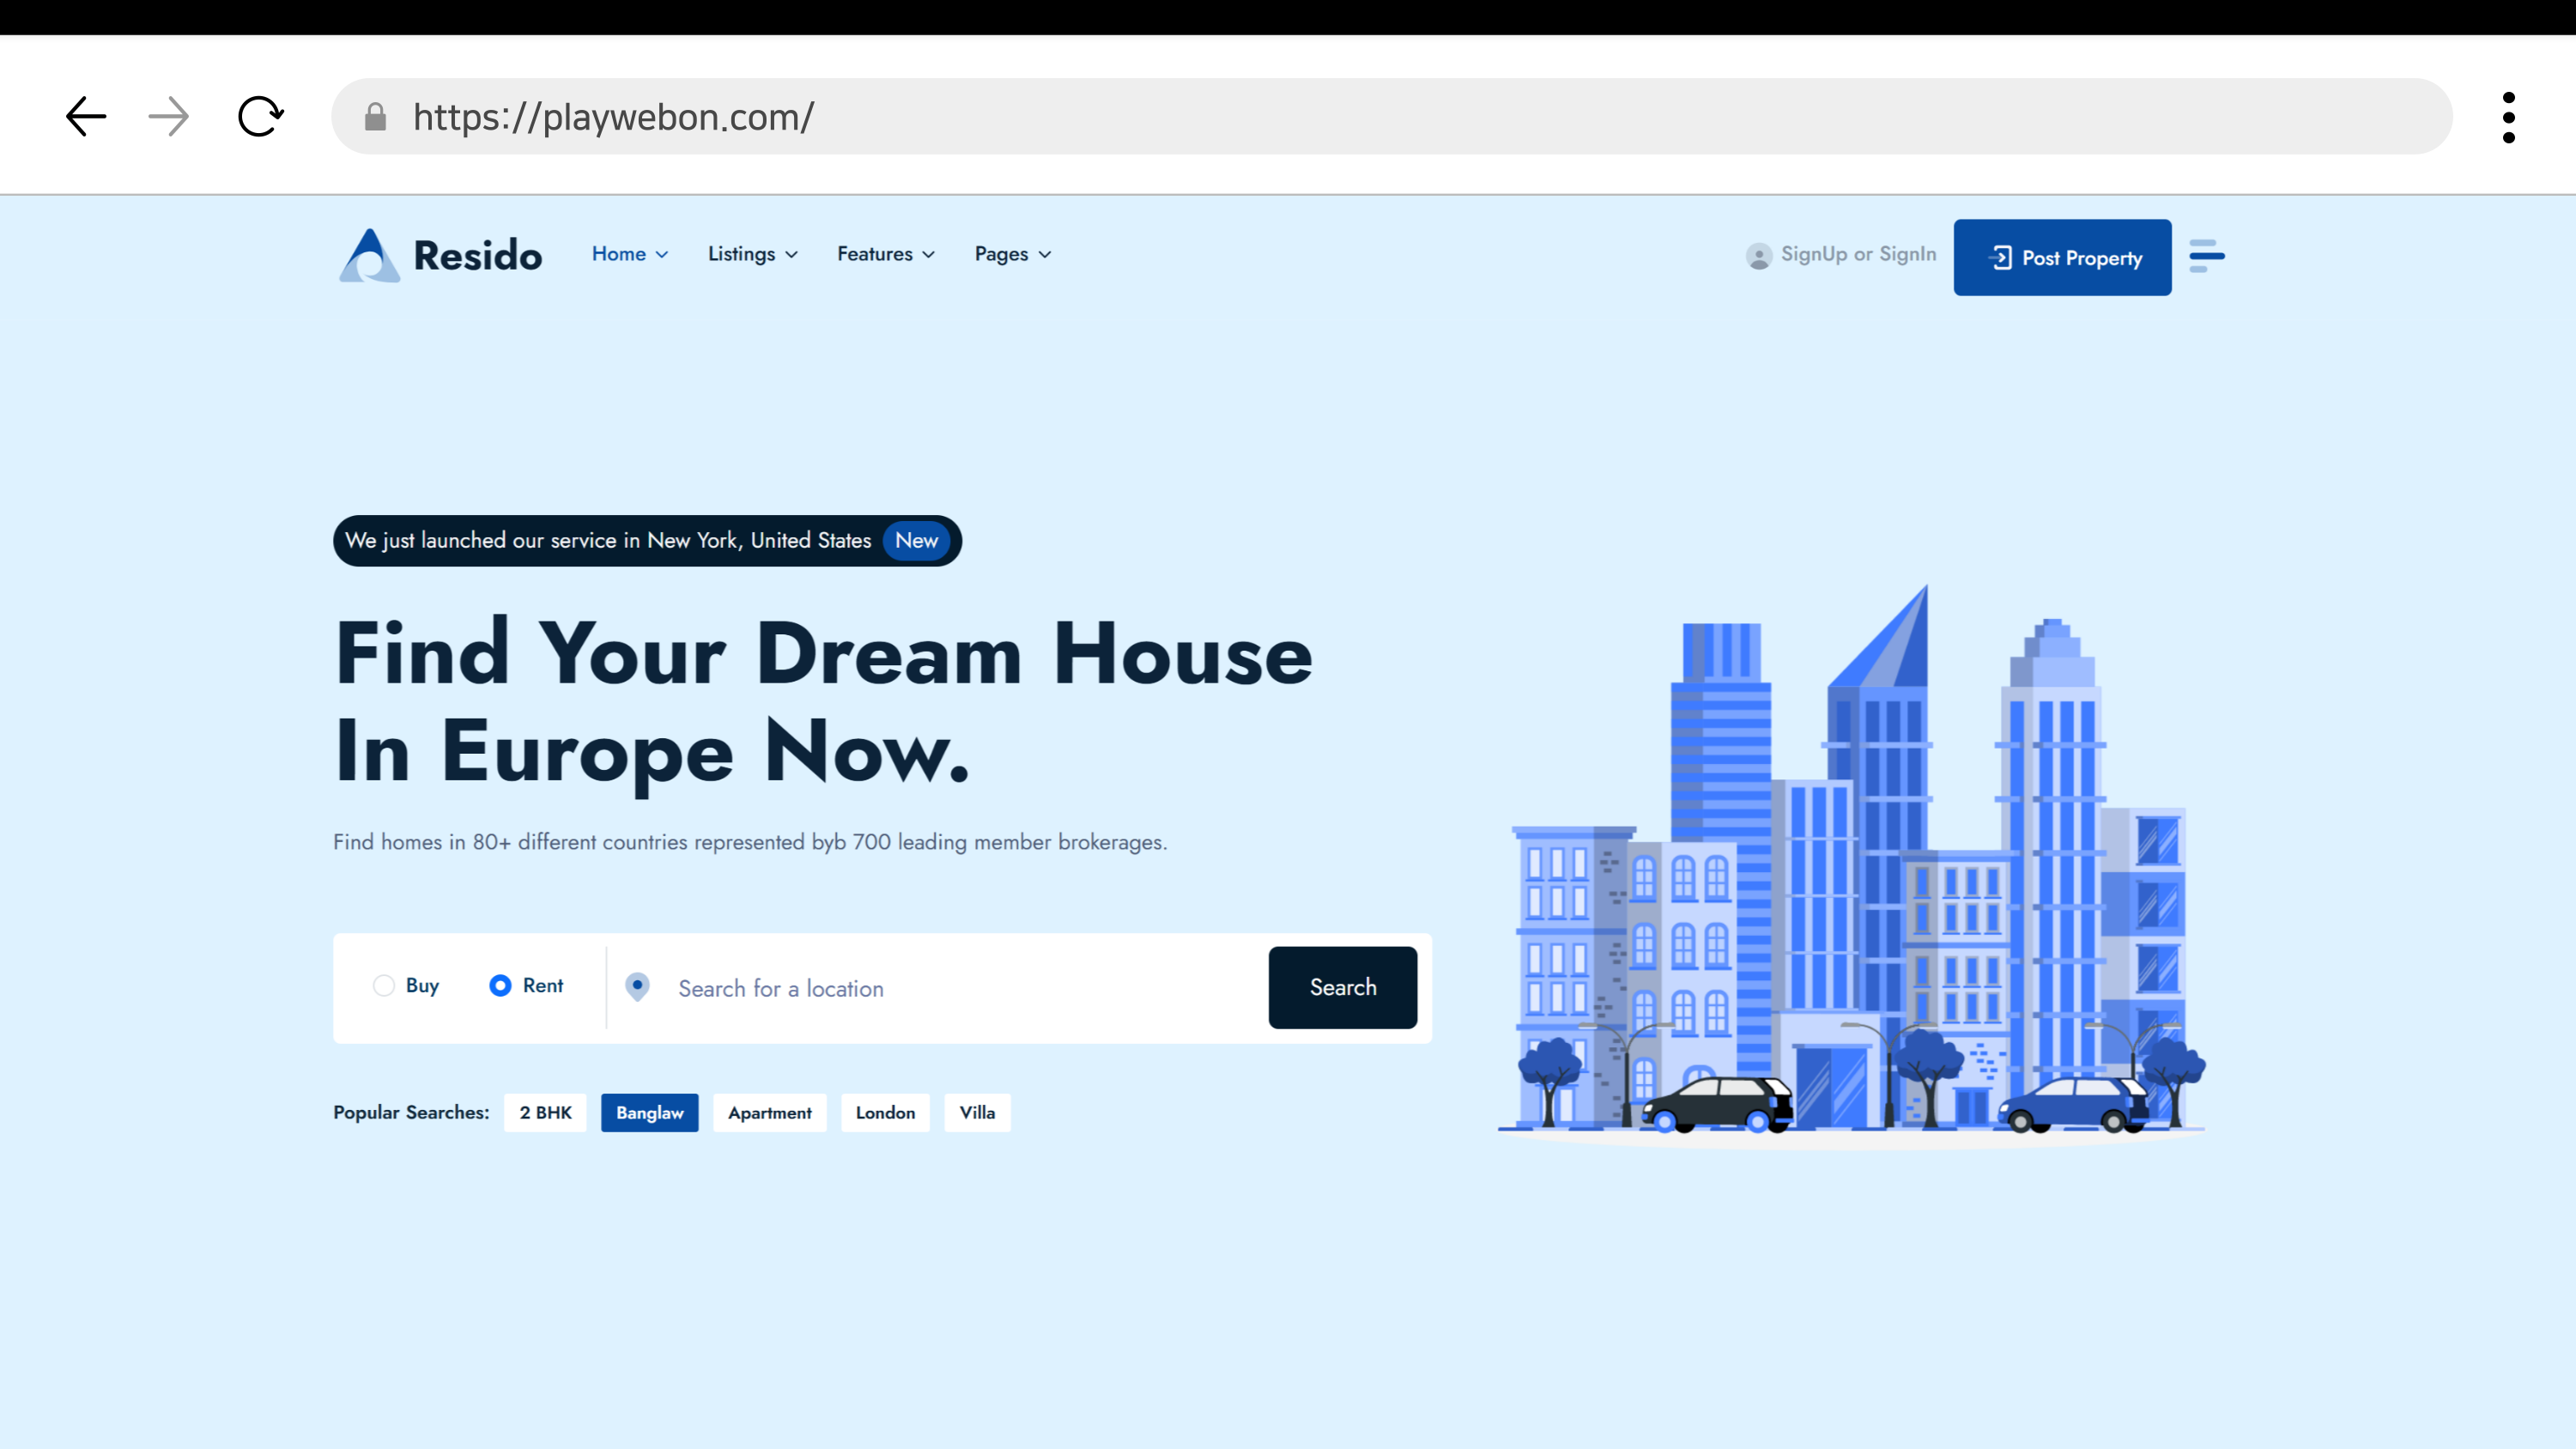Click the New badge in the announcement

(916, 541)
